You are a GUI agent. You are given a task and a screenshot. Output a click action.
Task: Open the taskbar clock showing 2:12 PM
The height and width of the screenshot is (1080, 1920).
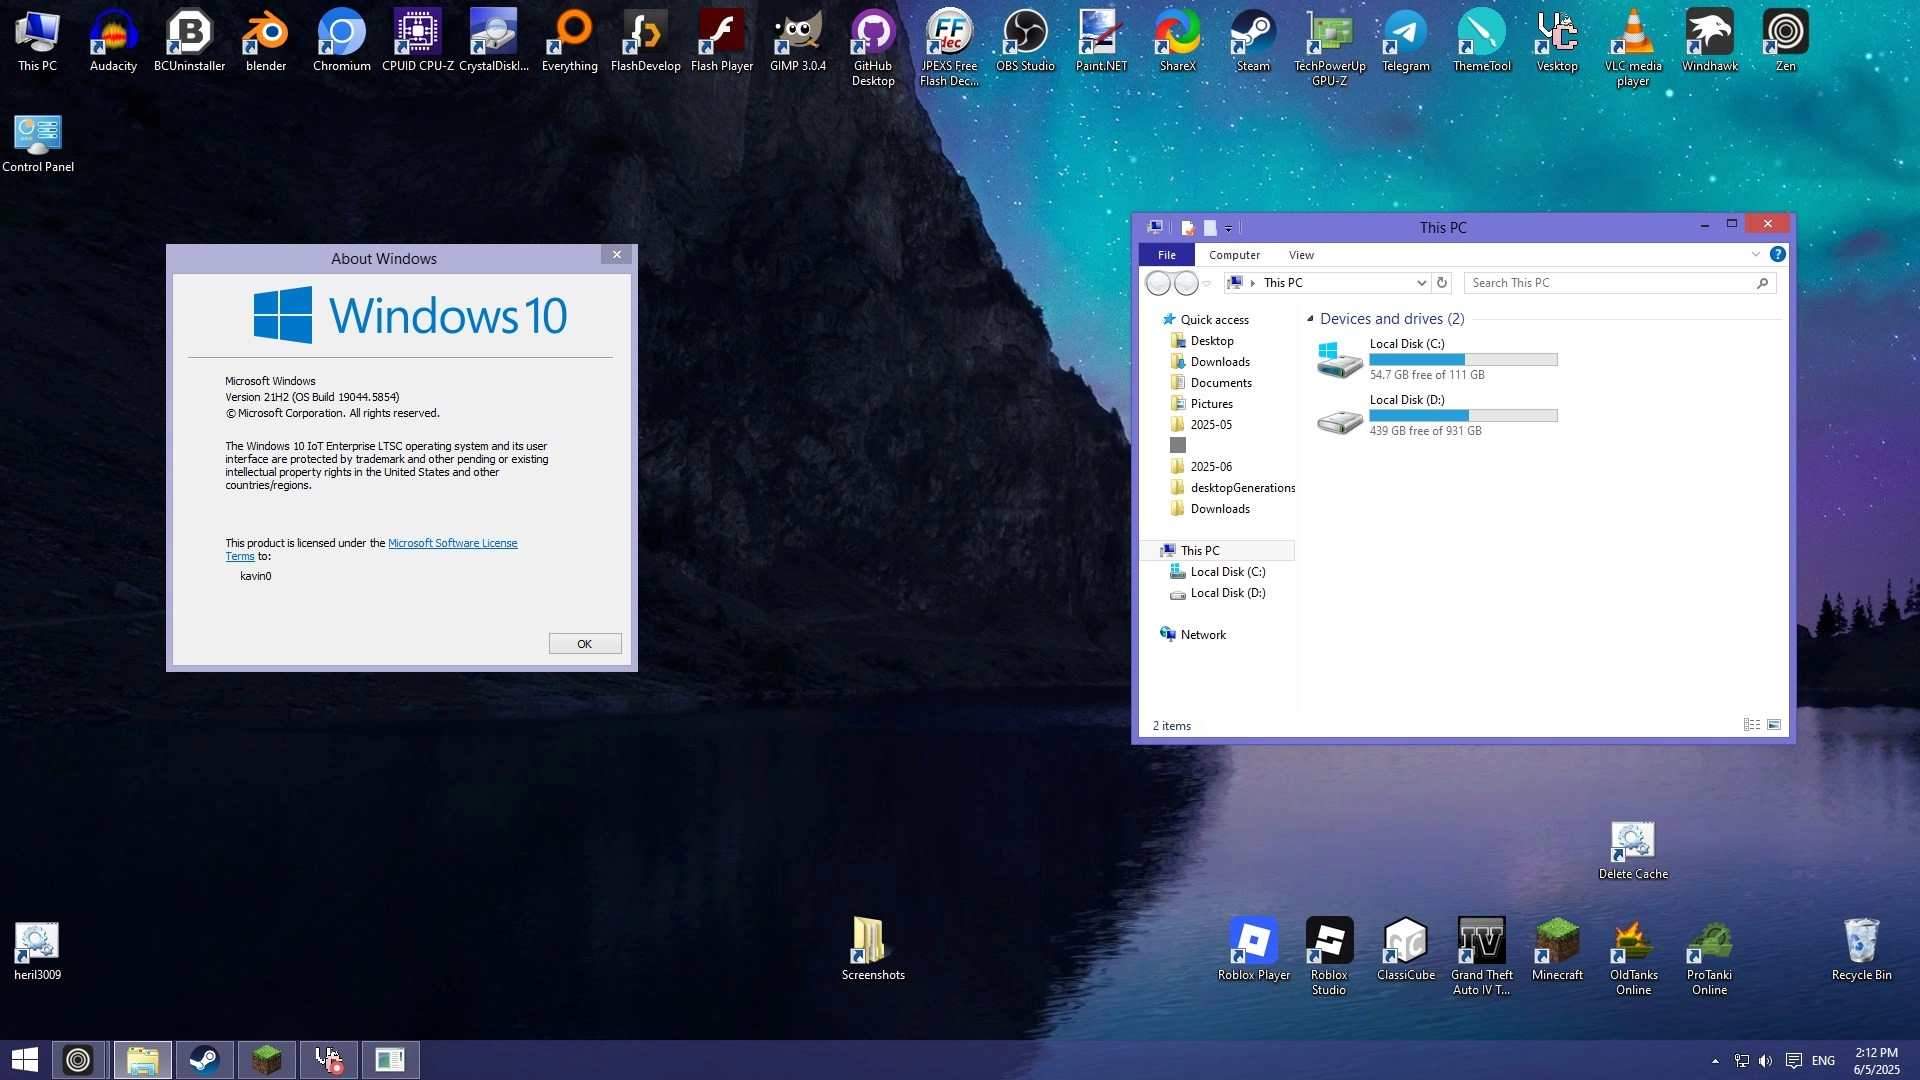[1876, 1061]
